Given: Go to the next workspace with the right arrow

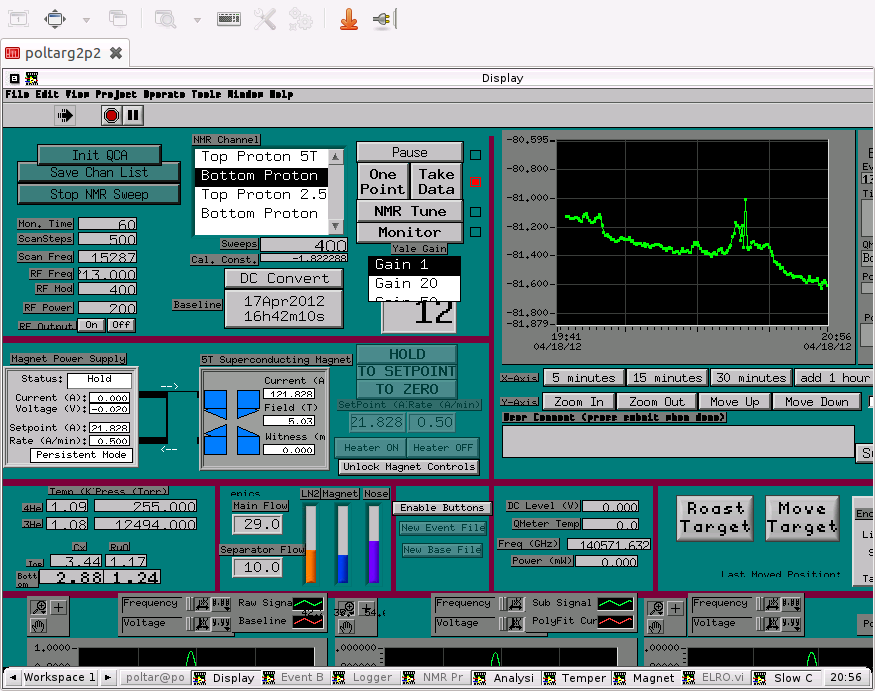Looking at the screenshot, I should (x=108, y=678).
